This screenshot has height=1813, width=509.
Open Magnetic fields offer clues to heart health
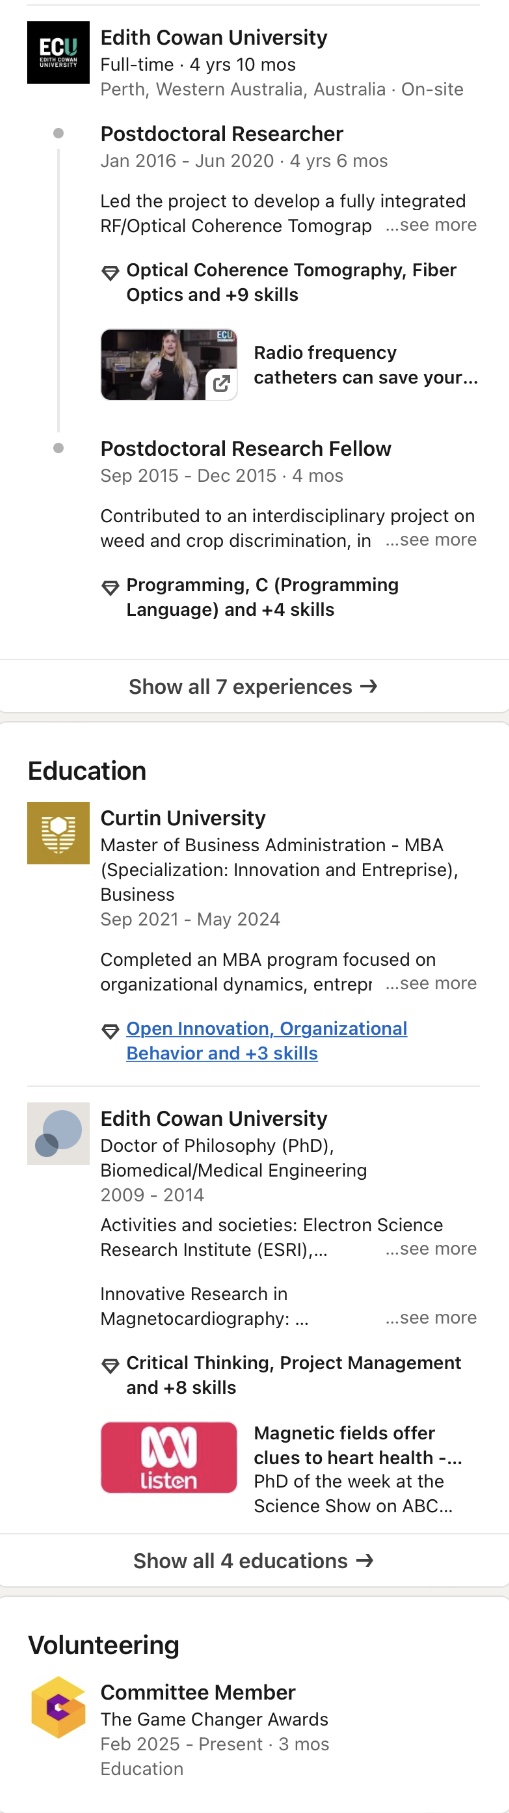(x=357, y=1445)
